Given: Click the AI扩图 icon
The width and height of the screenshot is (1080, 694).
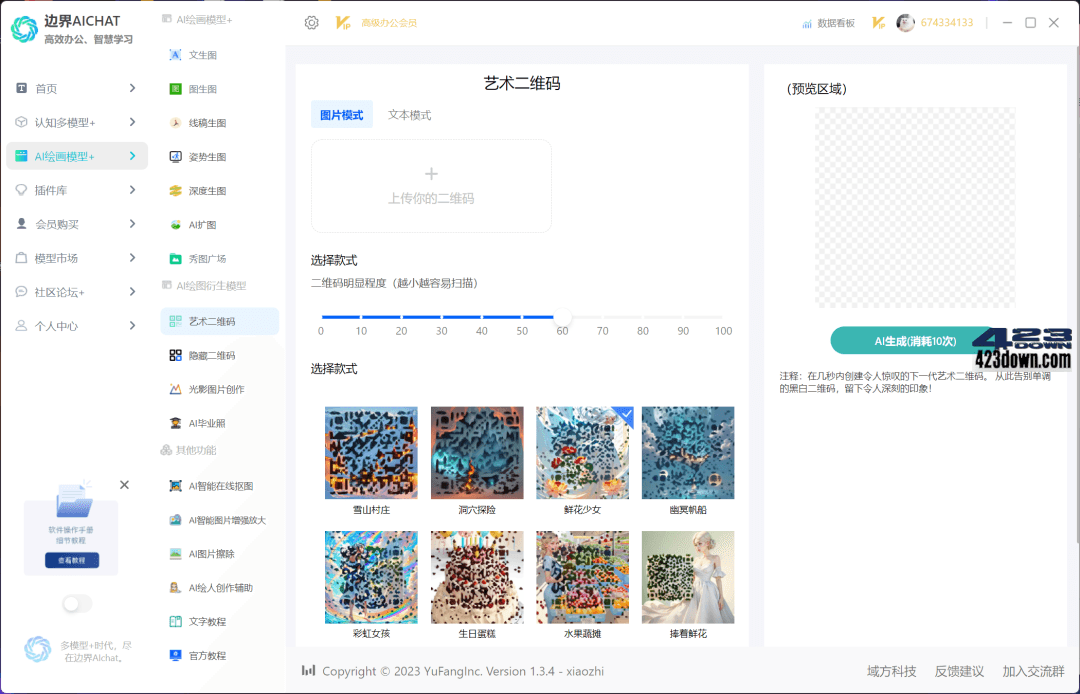Looking at the screenshot, I should [175, 224].
